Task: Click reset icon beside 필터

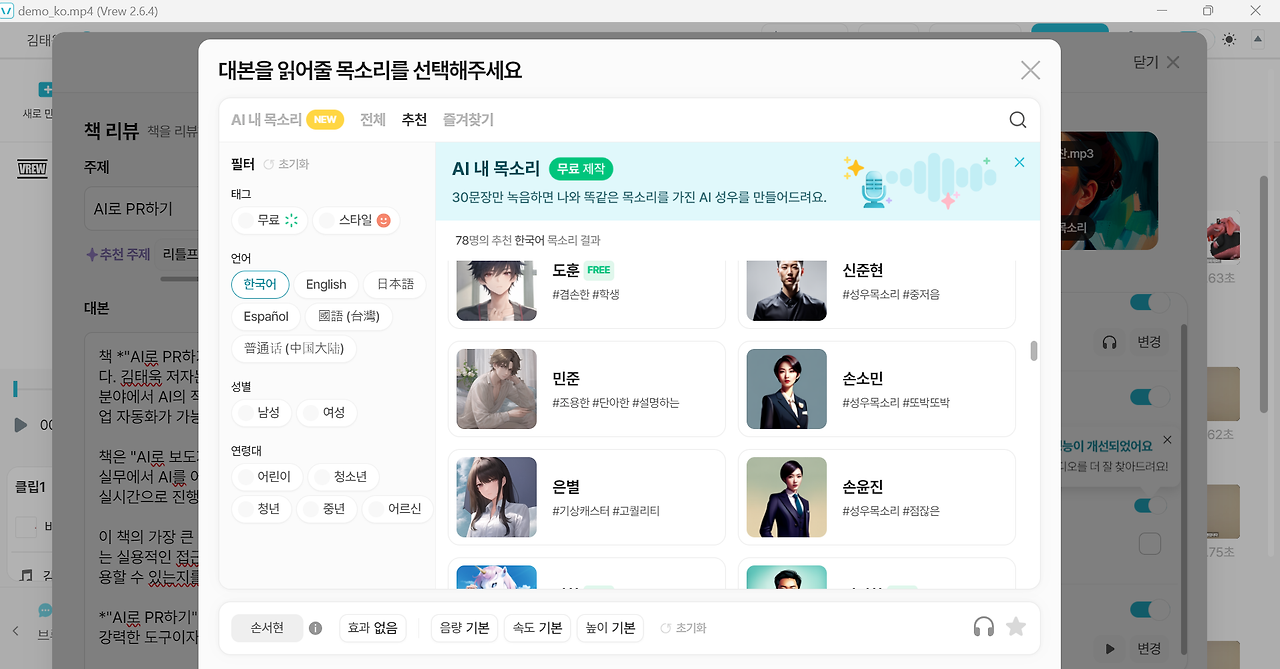Action: click(x=268, y=164)
